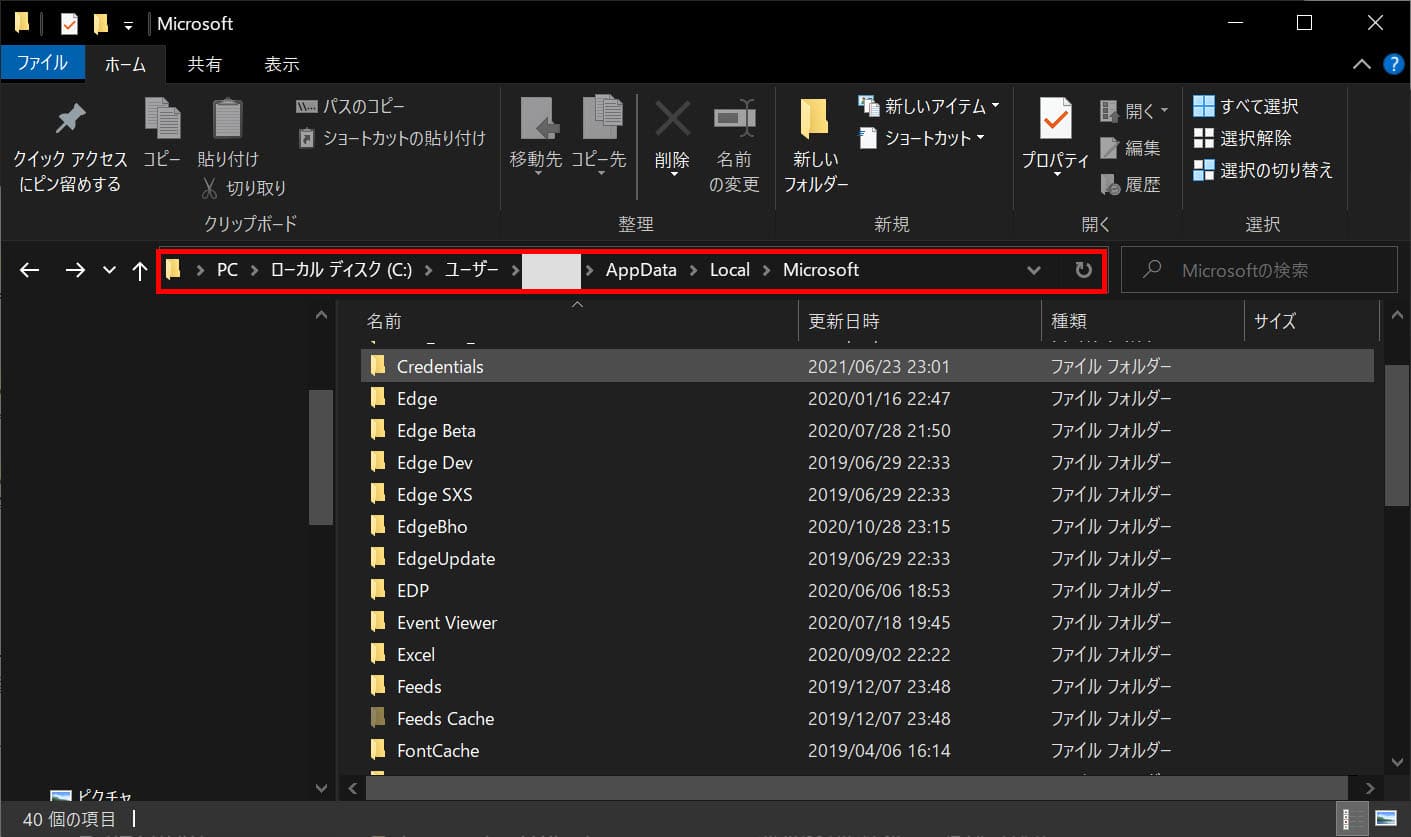This screenshot has width=1411, height=837.
Task: Open the コピー先 copy-to button
Action: (599, 138)
